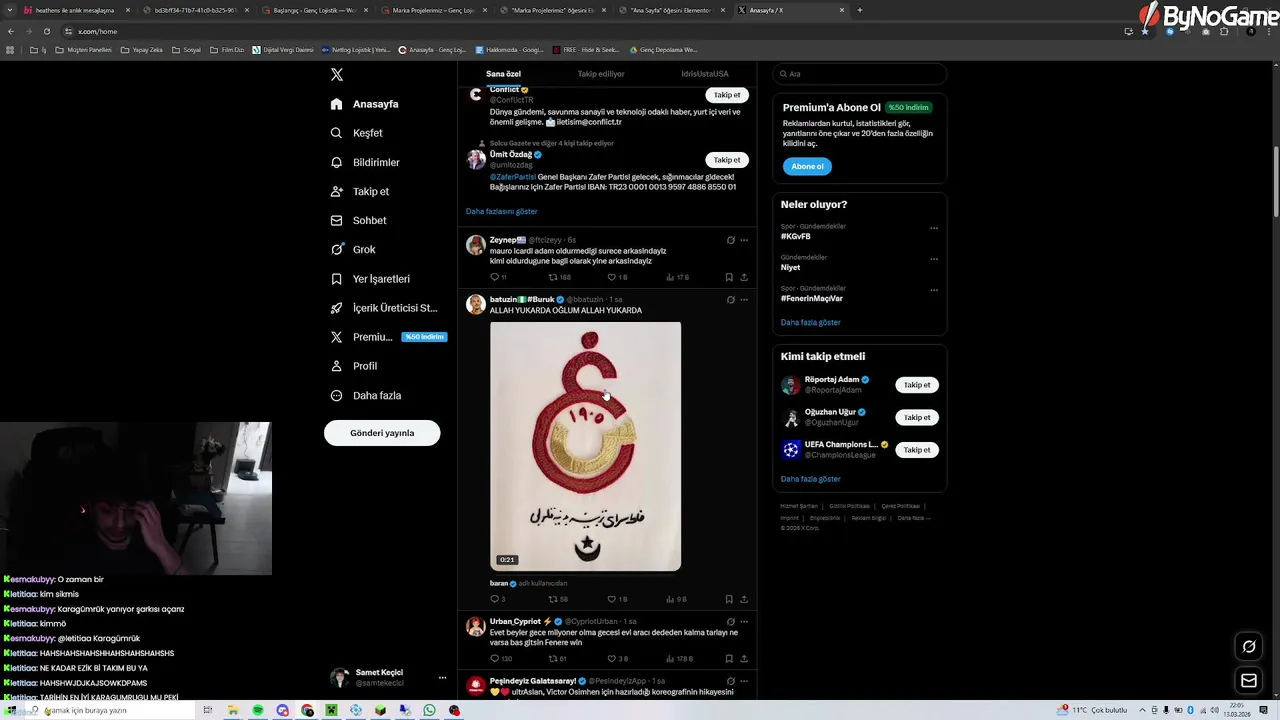Click Grok icon on batuzin's post
1280x720 pixels.
click(x=731, y=299)
